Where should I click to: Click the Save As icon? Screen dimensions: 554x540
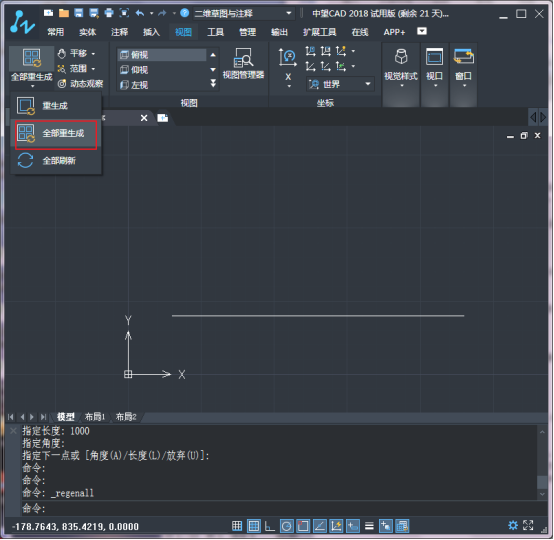[94, 13]
